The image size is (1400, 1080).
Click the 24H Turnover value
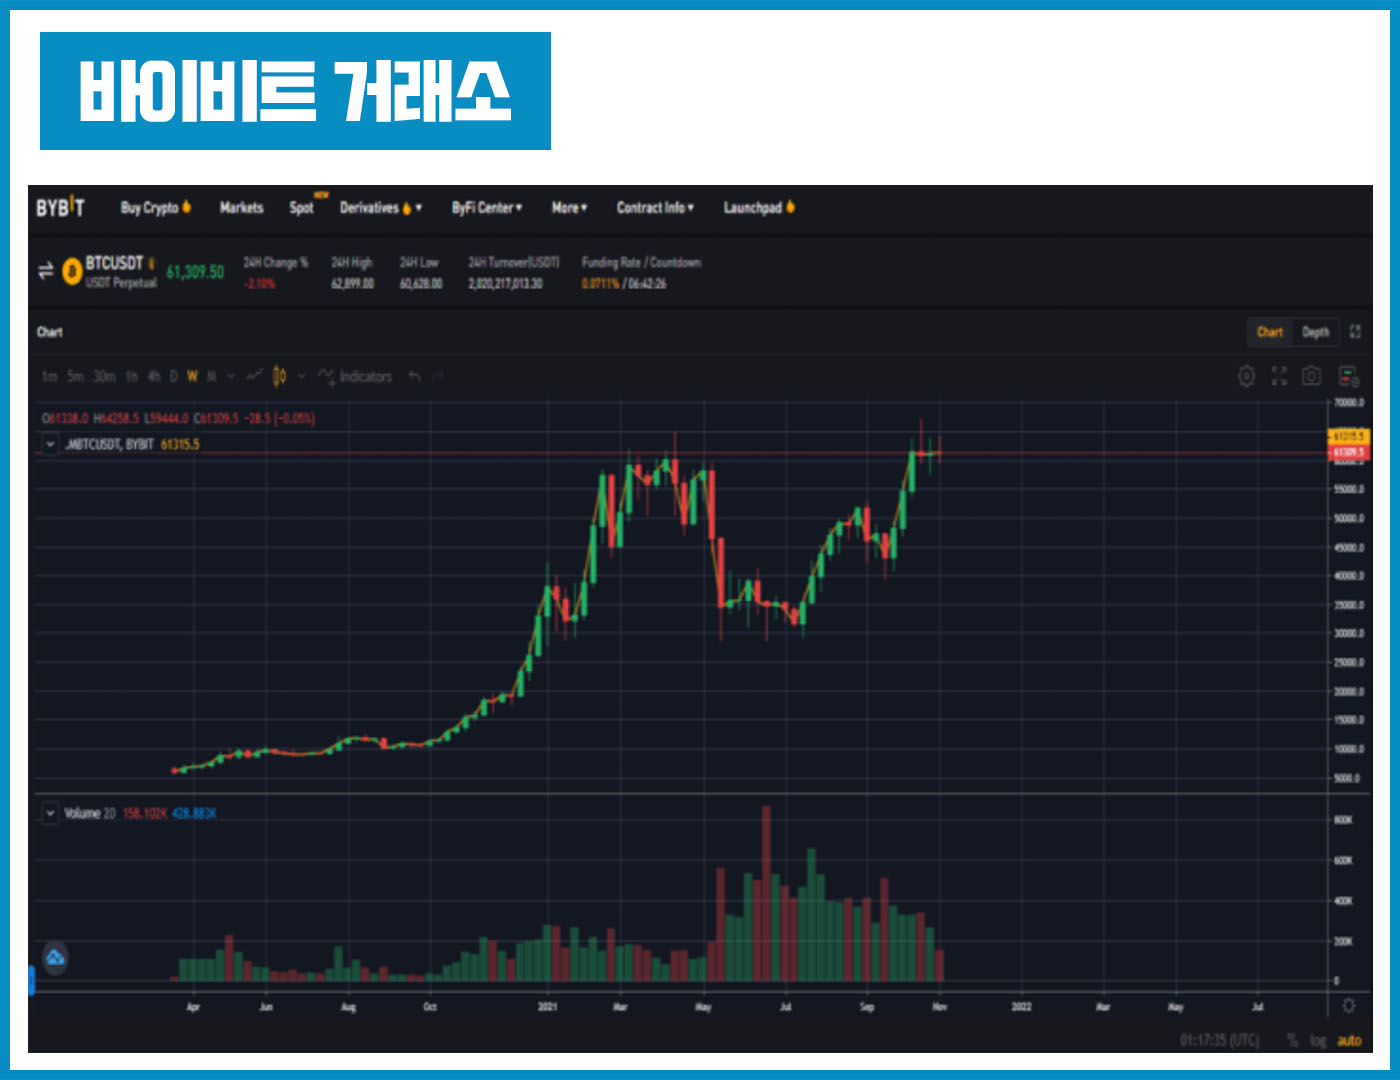coord(506,284)
